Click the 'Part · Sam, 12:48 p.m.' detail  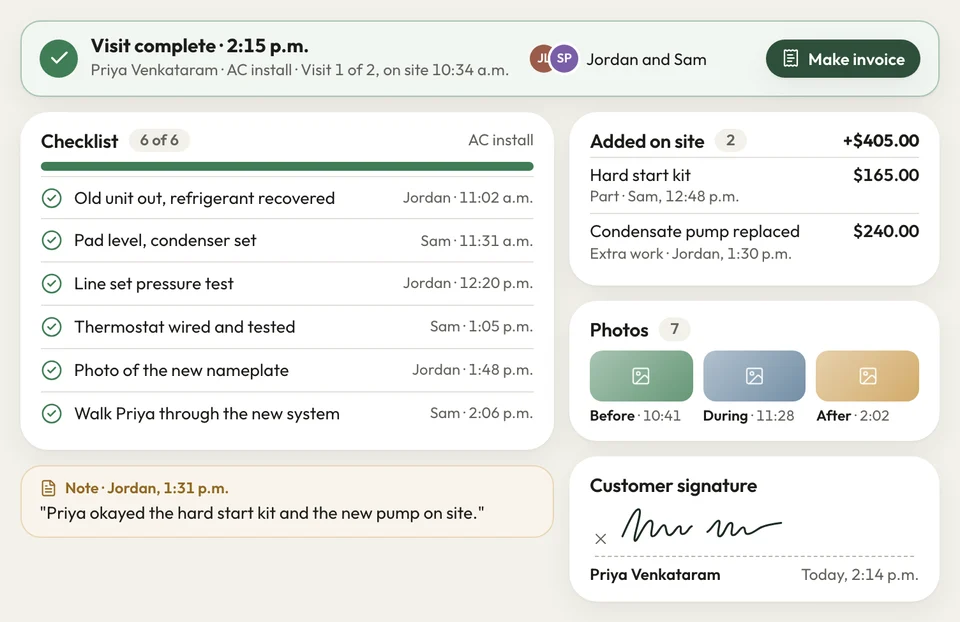coord(664,197)
